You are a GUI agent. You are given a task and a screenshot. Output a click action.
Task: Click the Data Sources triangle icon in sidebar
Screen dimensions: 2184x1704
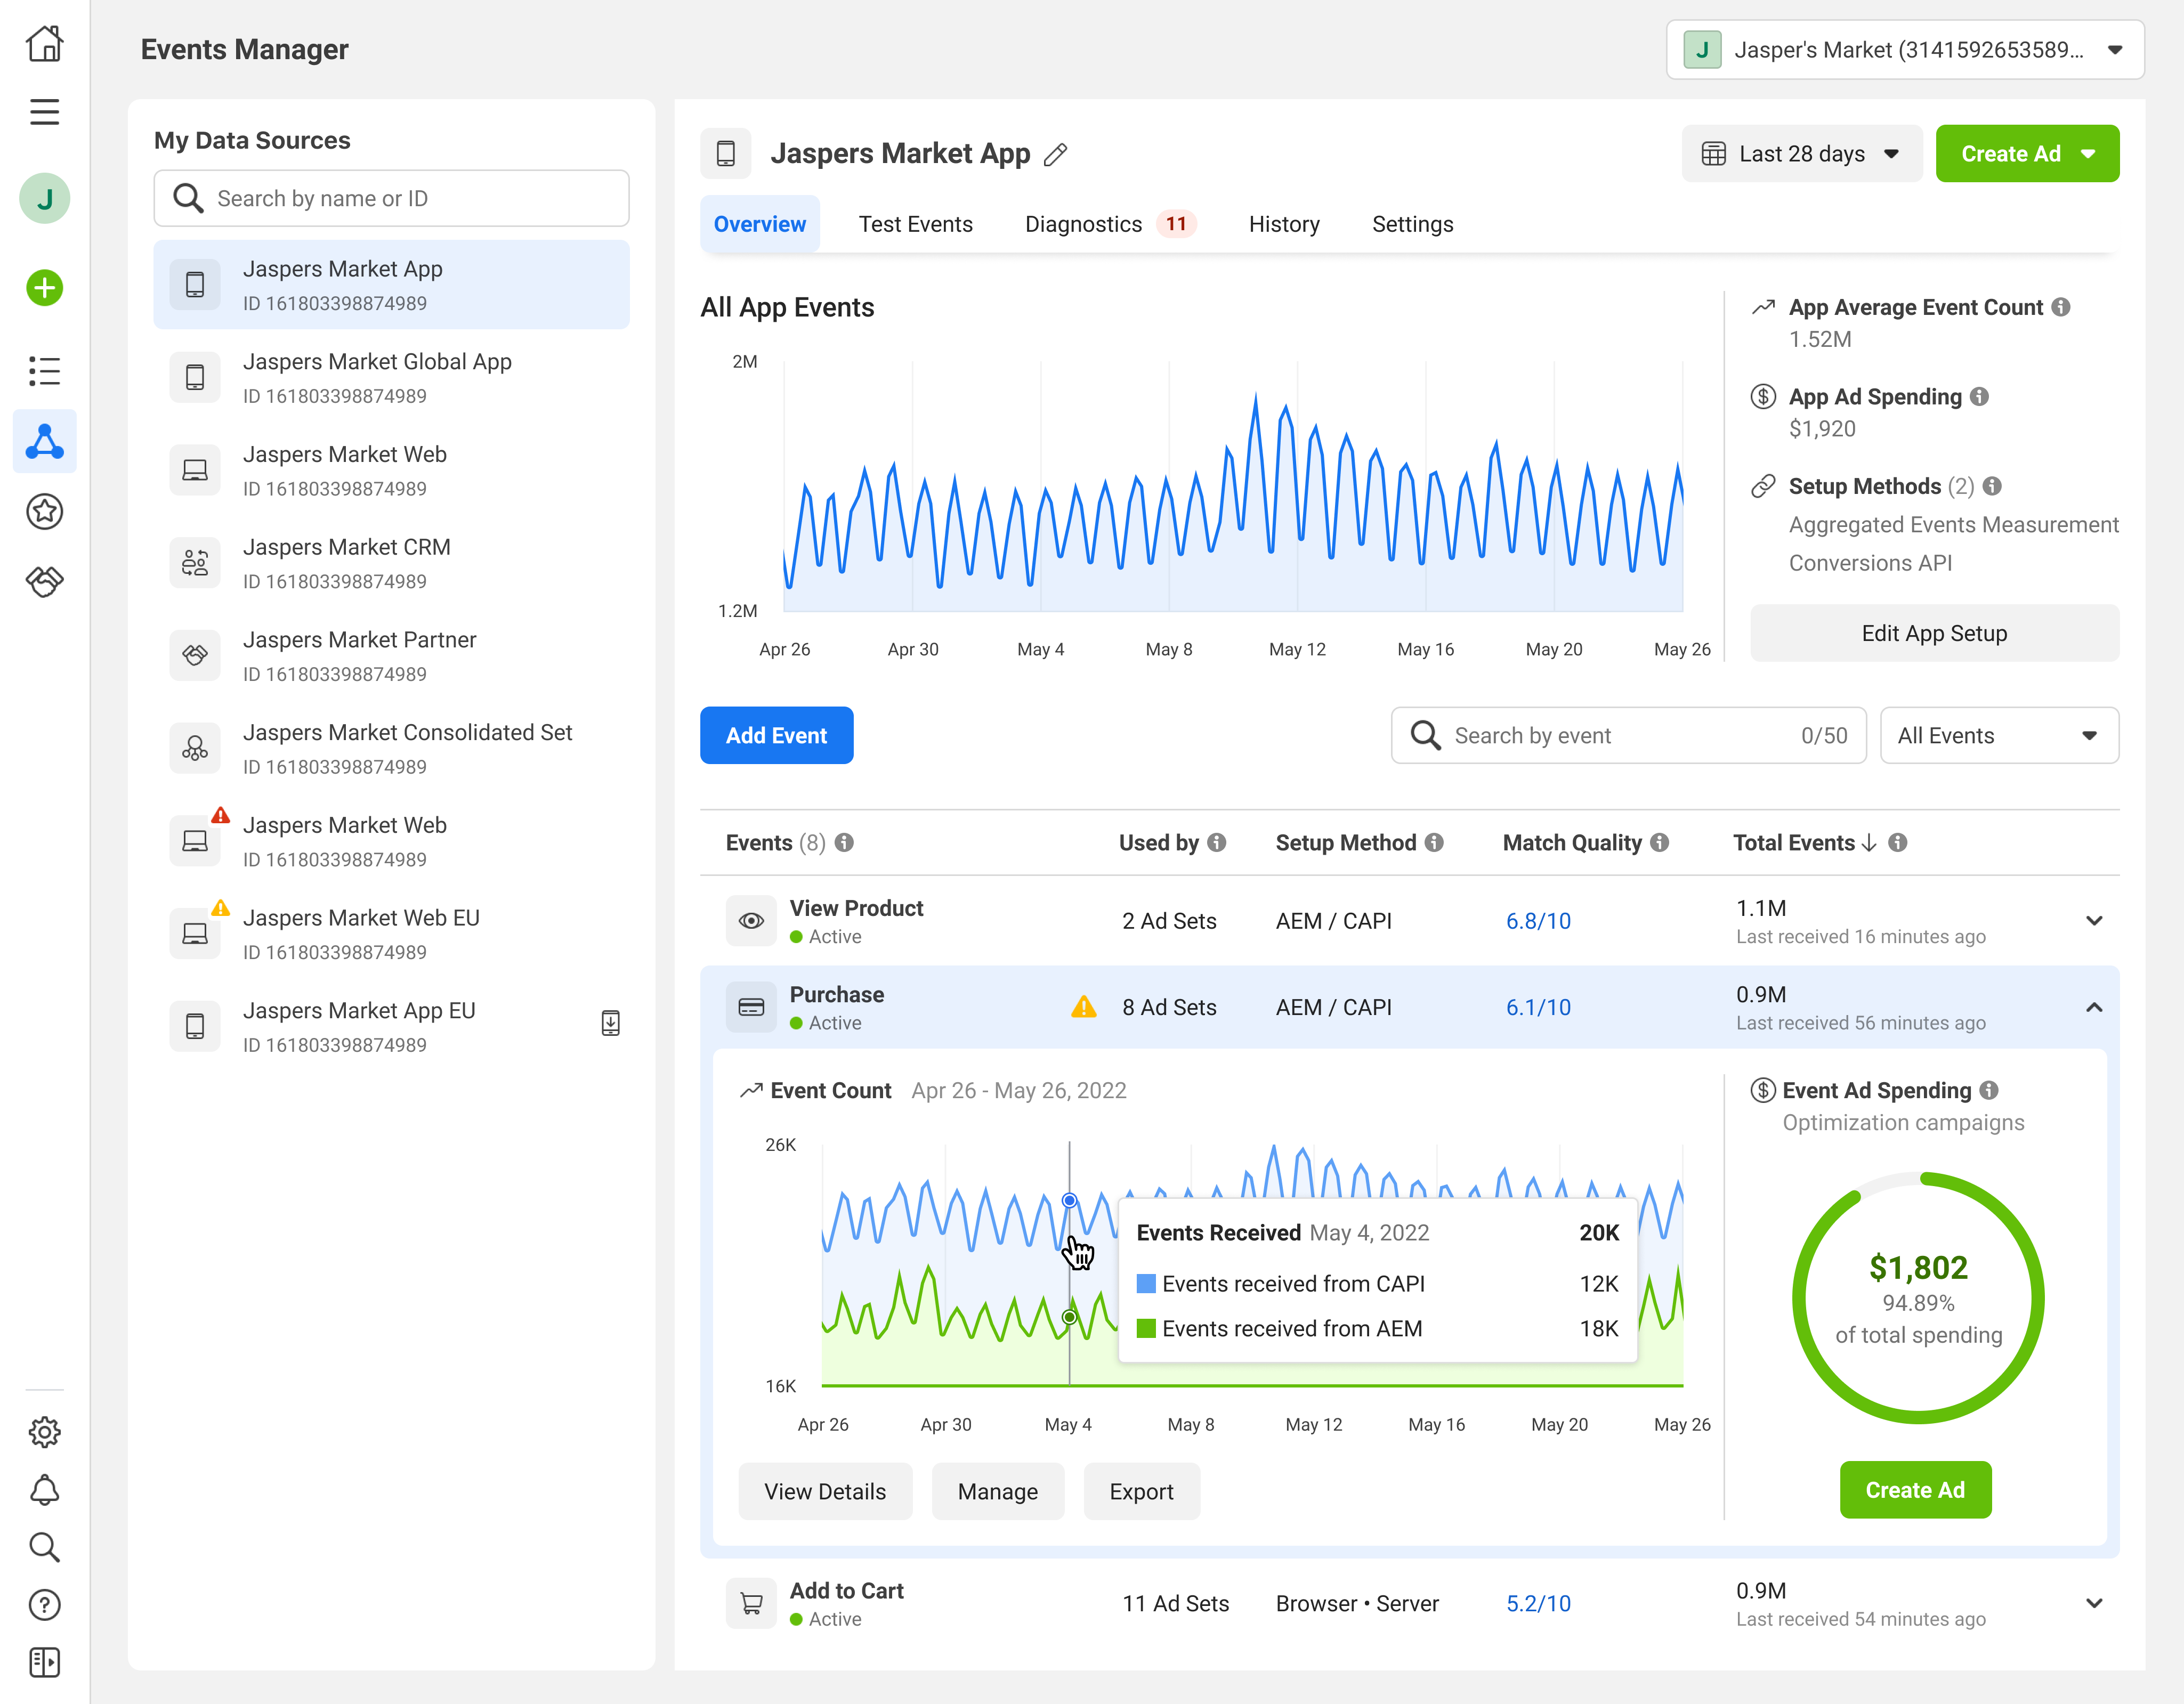[x=44, y=441]
